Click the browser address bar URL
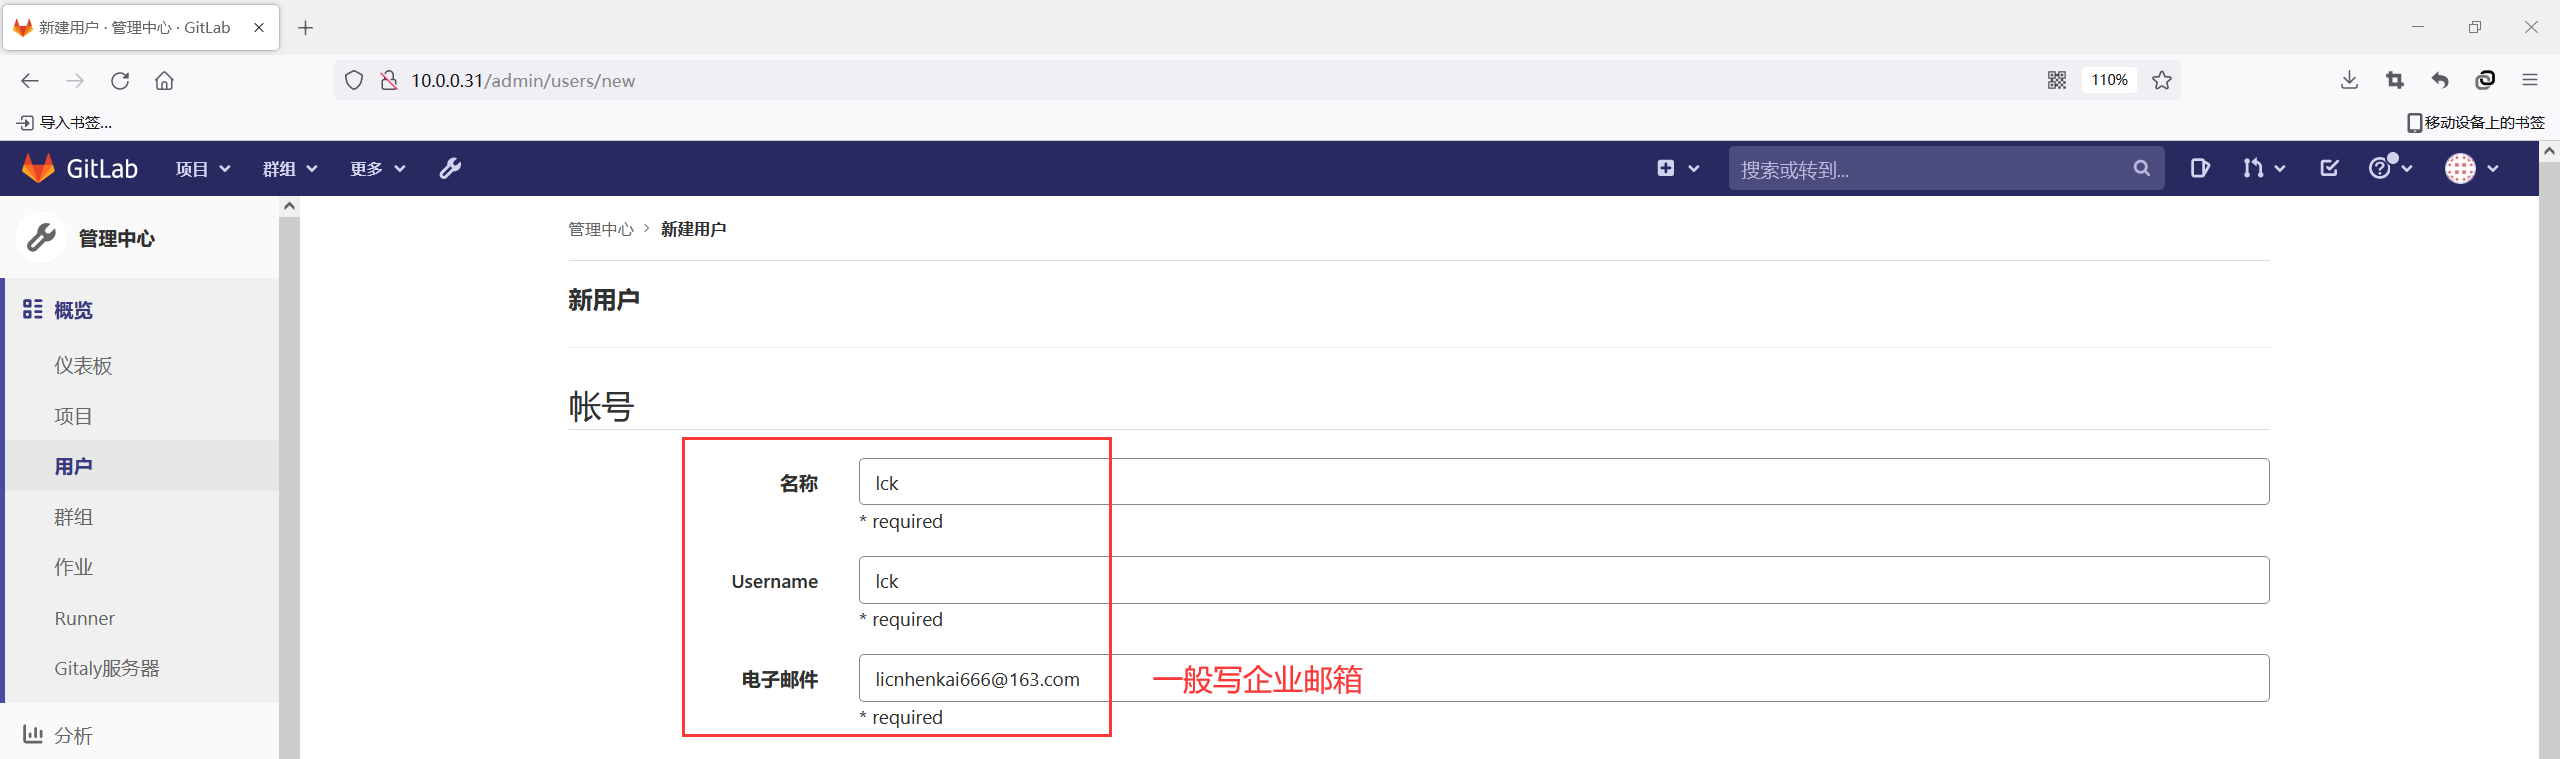Screen dimensions: 2560x759 [522, 81]
